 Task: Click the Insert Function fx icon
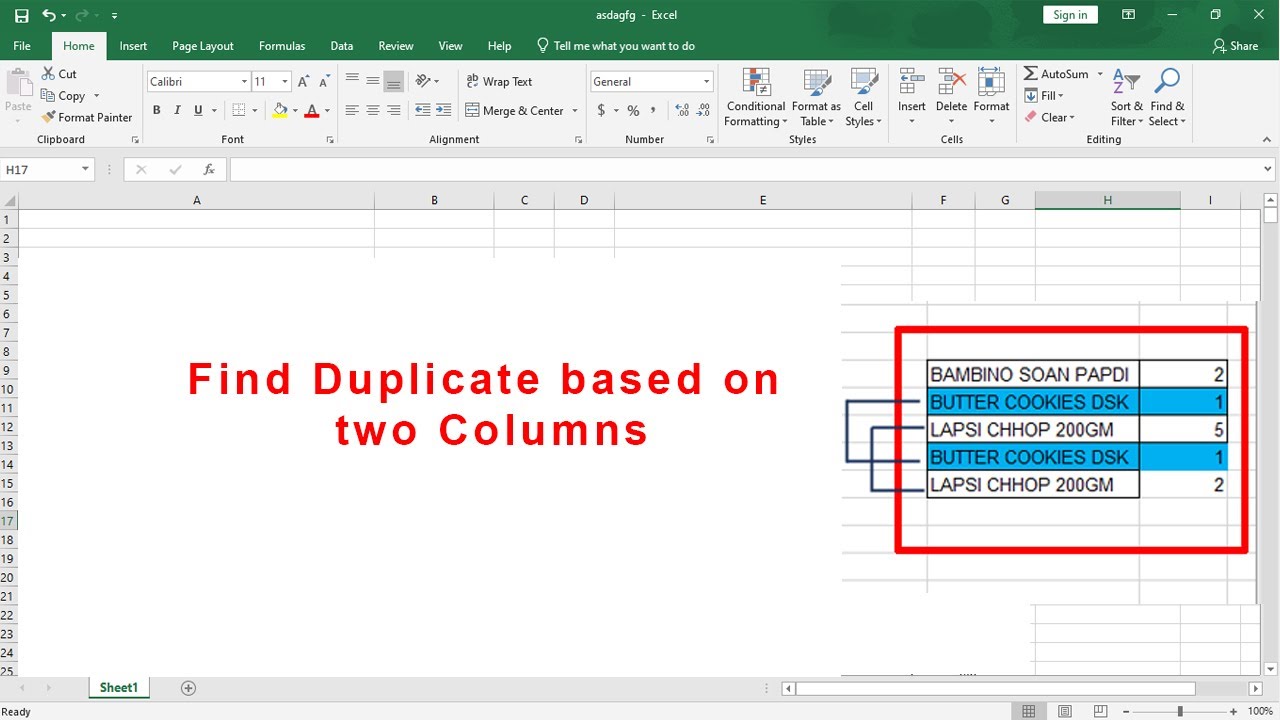209,170
